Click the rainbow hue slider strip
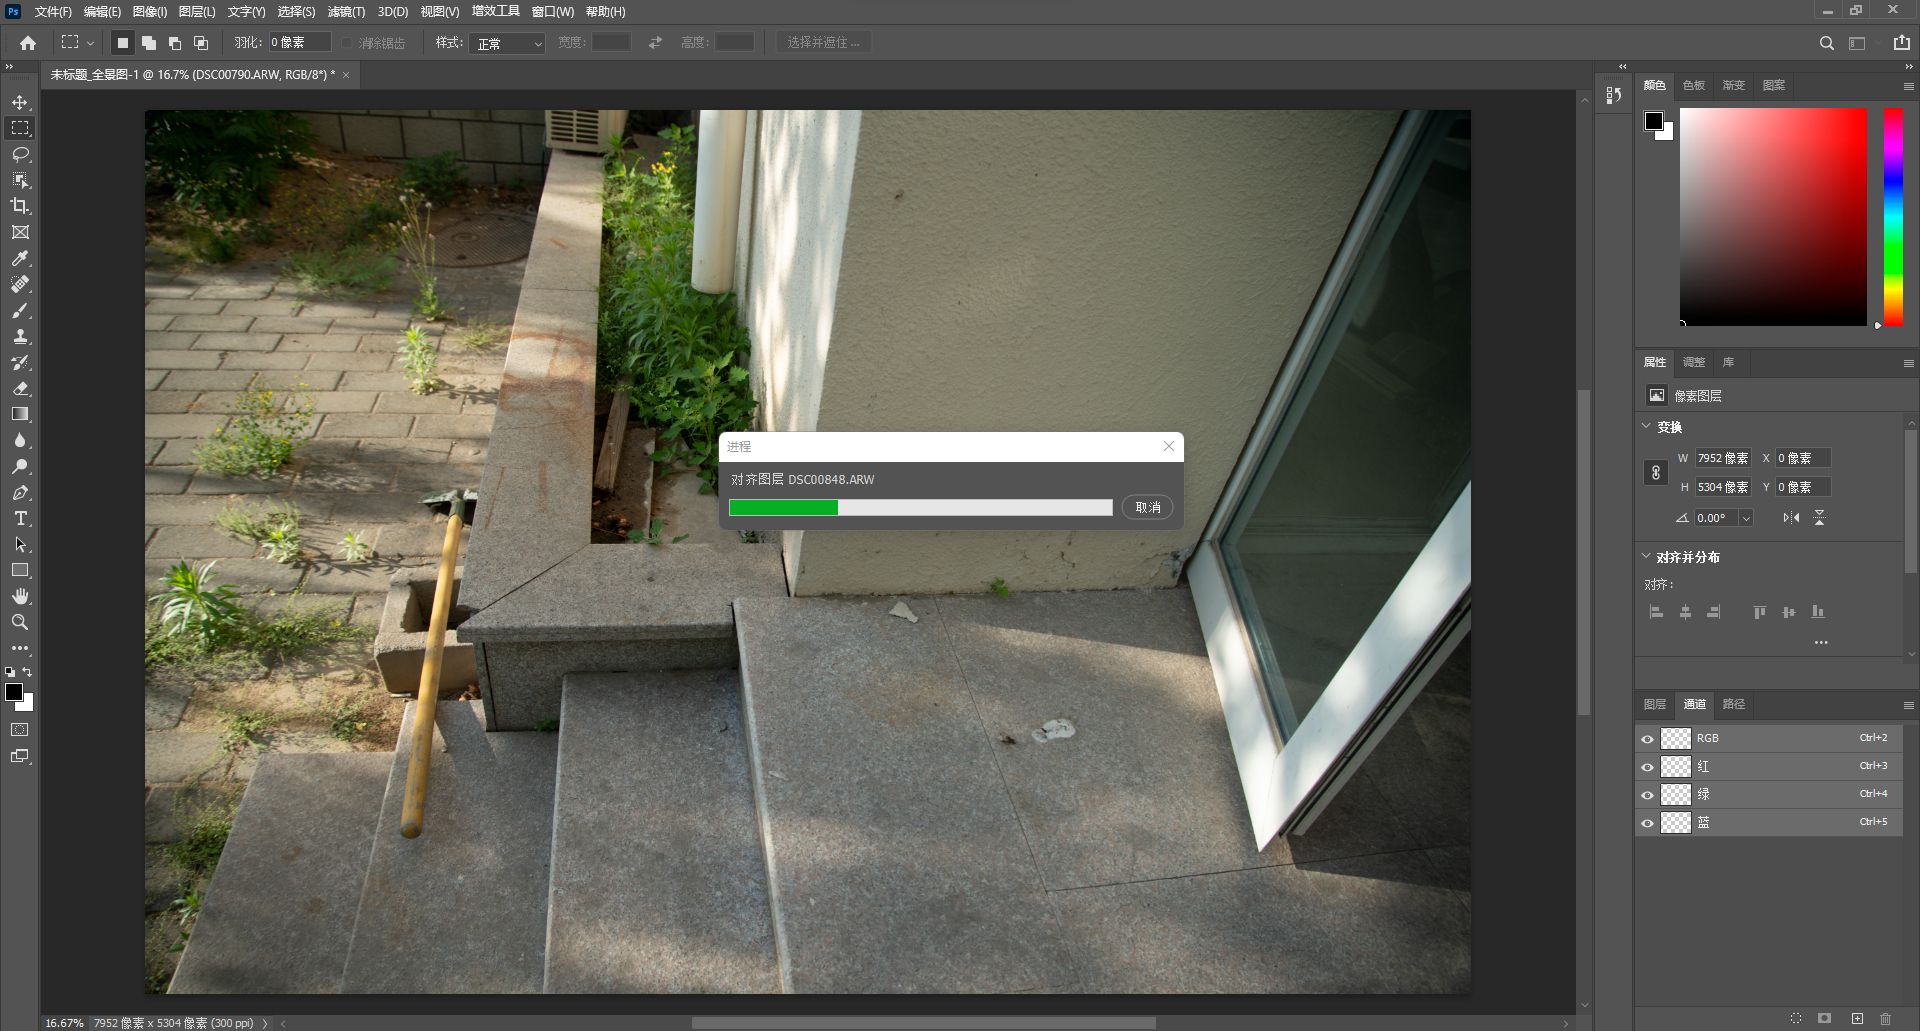 [1893, 215]
